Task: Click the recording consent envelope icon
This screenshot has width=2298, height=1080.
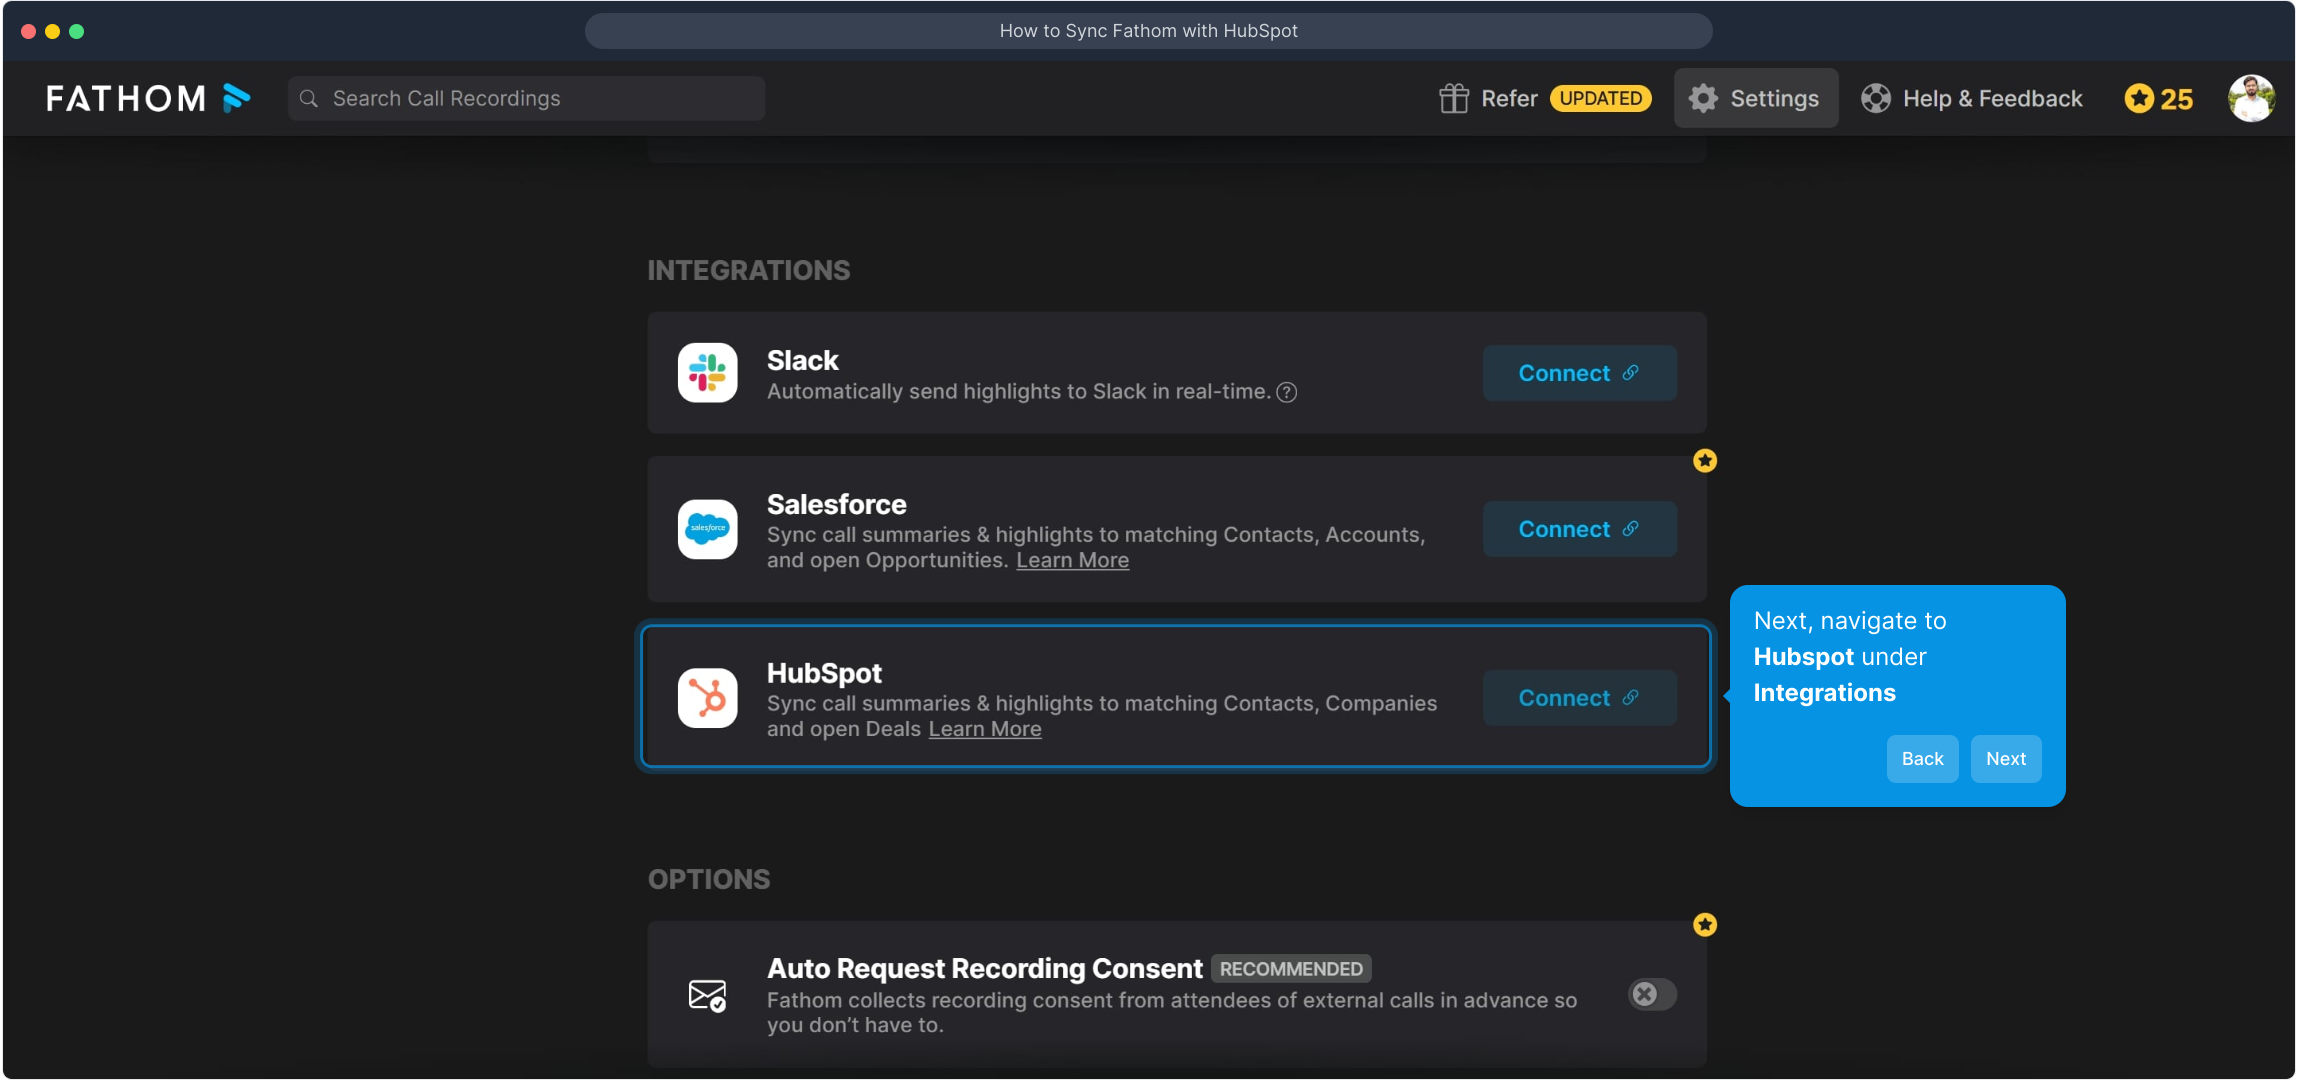Action: tap(708, 995)
